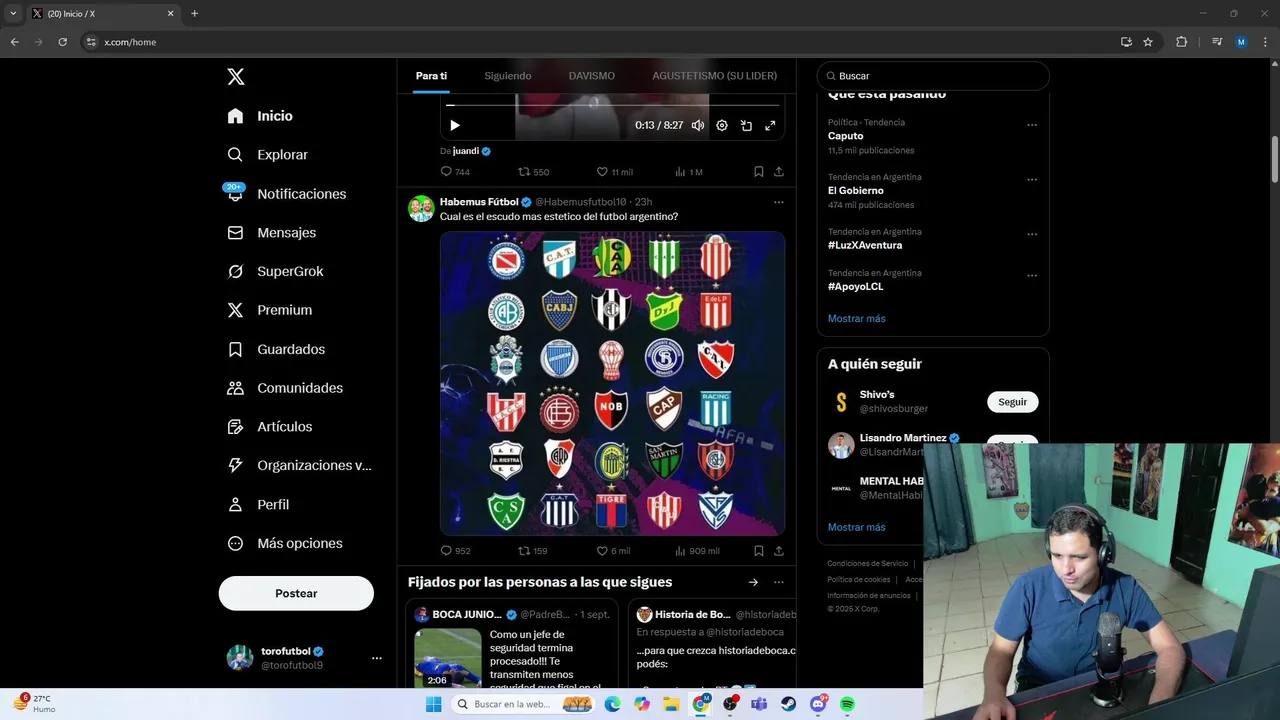Reload the page in Chrome
This screenshot has height=720, width=1280.
tap(62, 42)
